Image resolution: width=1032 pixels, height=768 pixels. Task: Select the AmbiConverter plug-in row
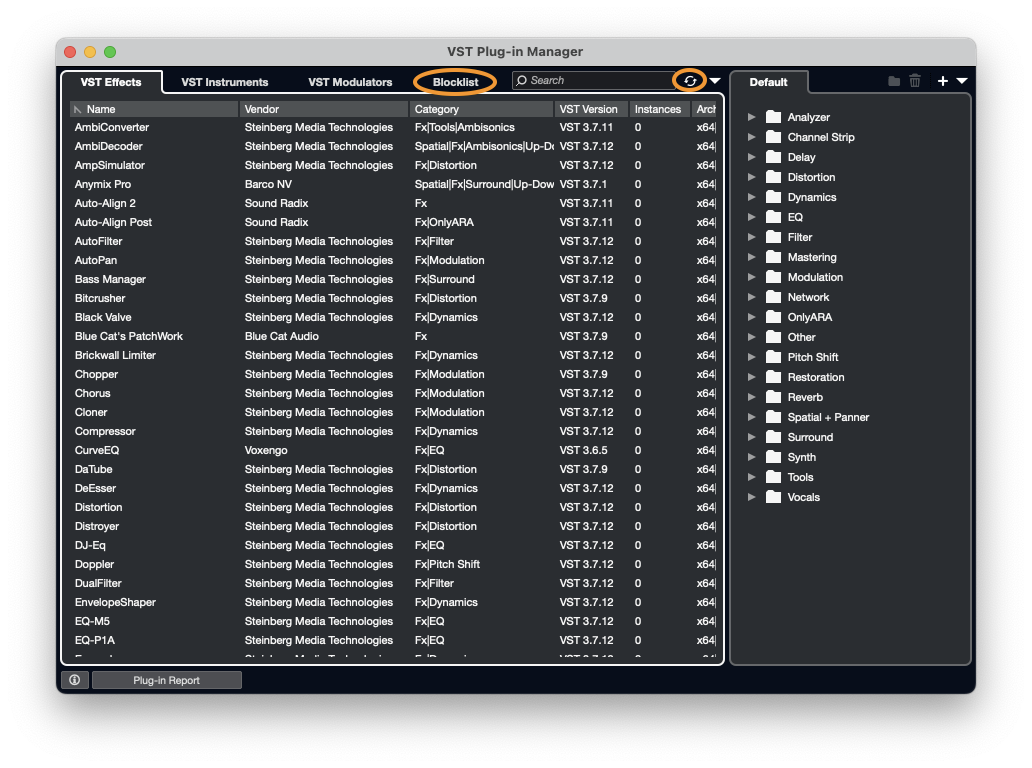tap(394, 127)
